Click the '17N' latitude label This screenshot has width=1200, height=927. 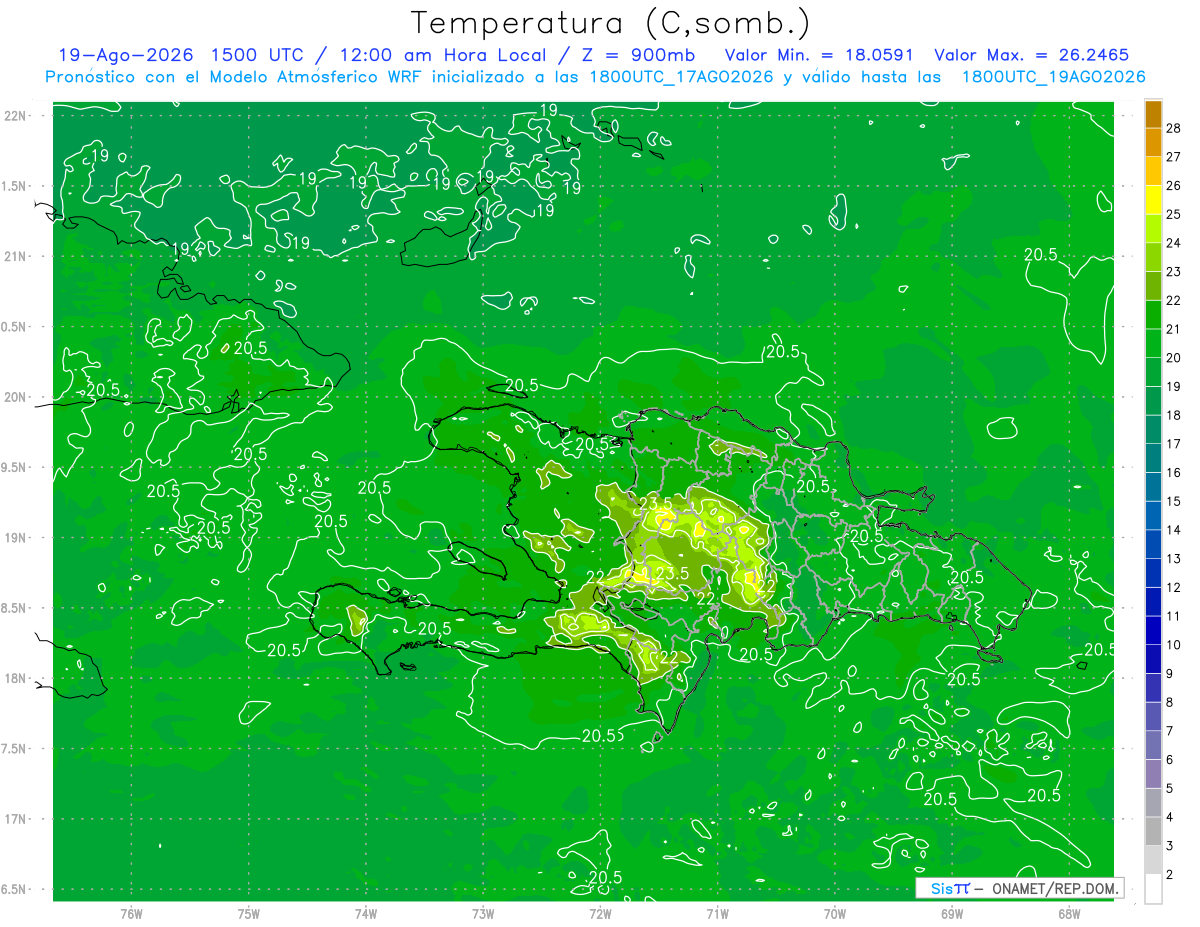16,819
